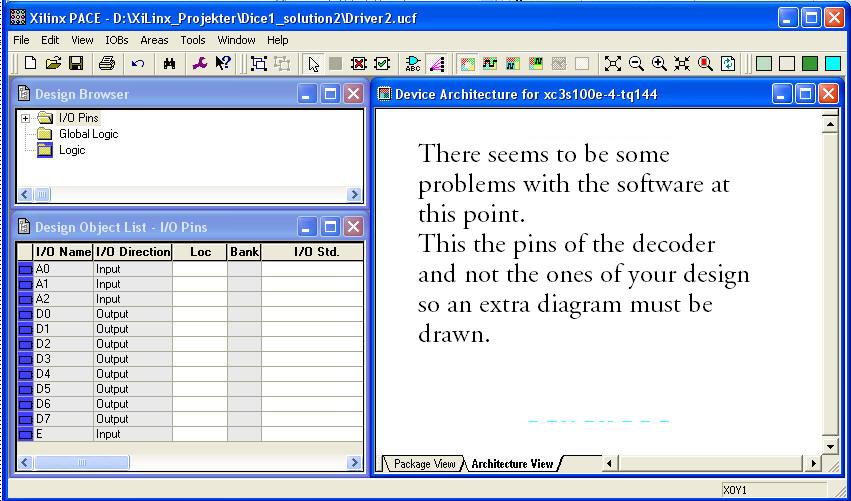Click the I/O Direction column header
This screenshot has width=851, height=501.
132,252
